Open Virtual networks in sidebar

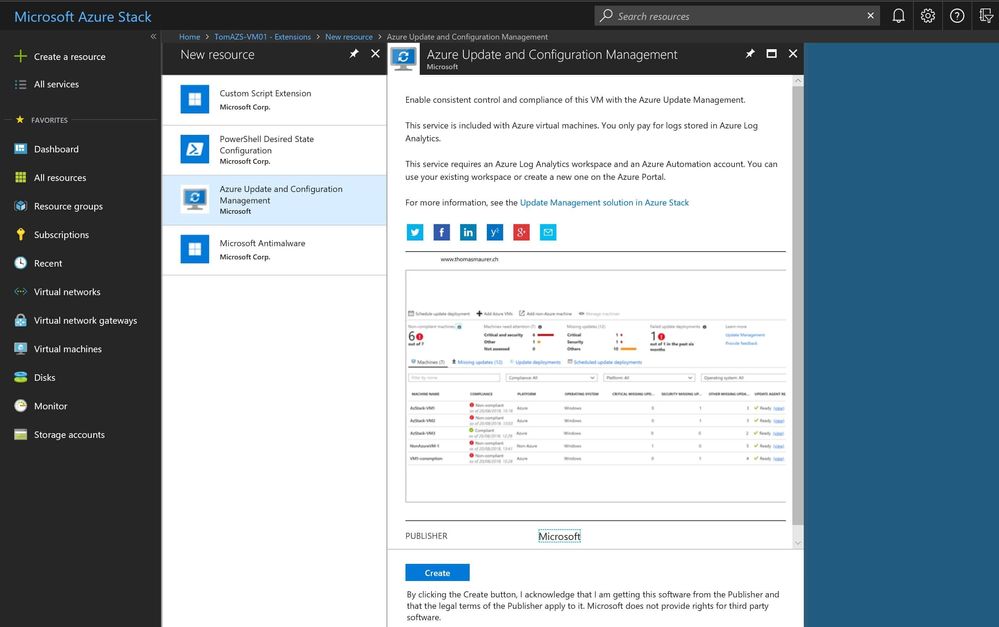point(67,292)
